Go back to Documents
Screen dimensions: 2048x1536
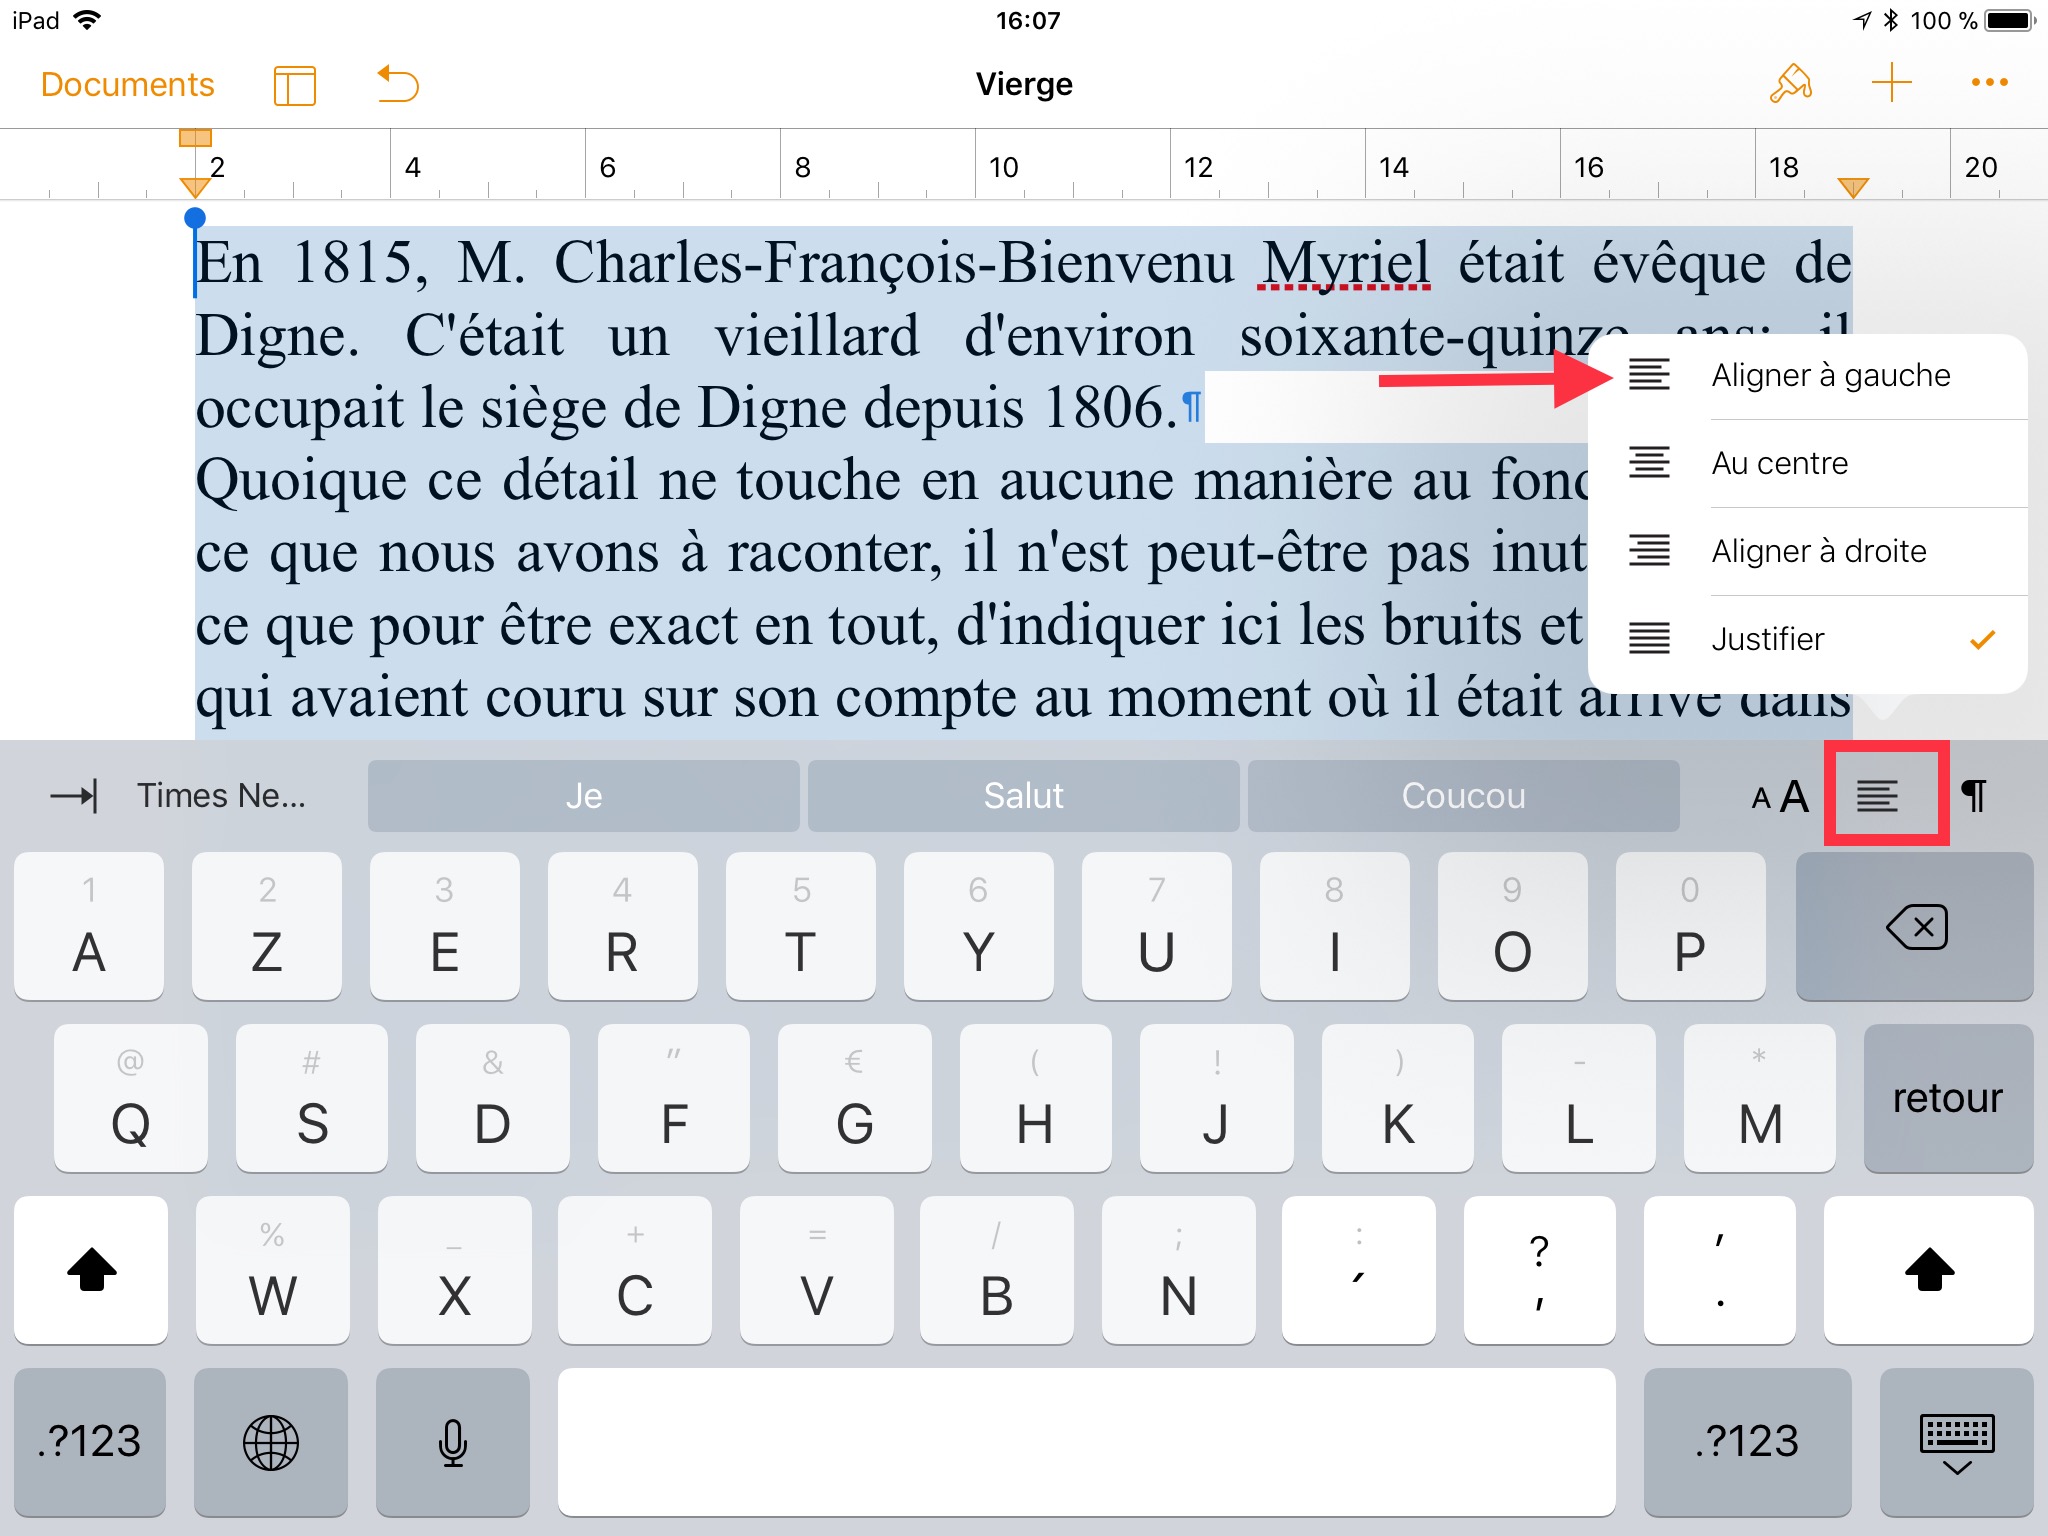tap(127, 84)
